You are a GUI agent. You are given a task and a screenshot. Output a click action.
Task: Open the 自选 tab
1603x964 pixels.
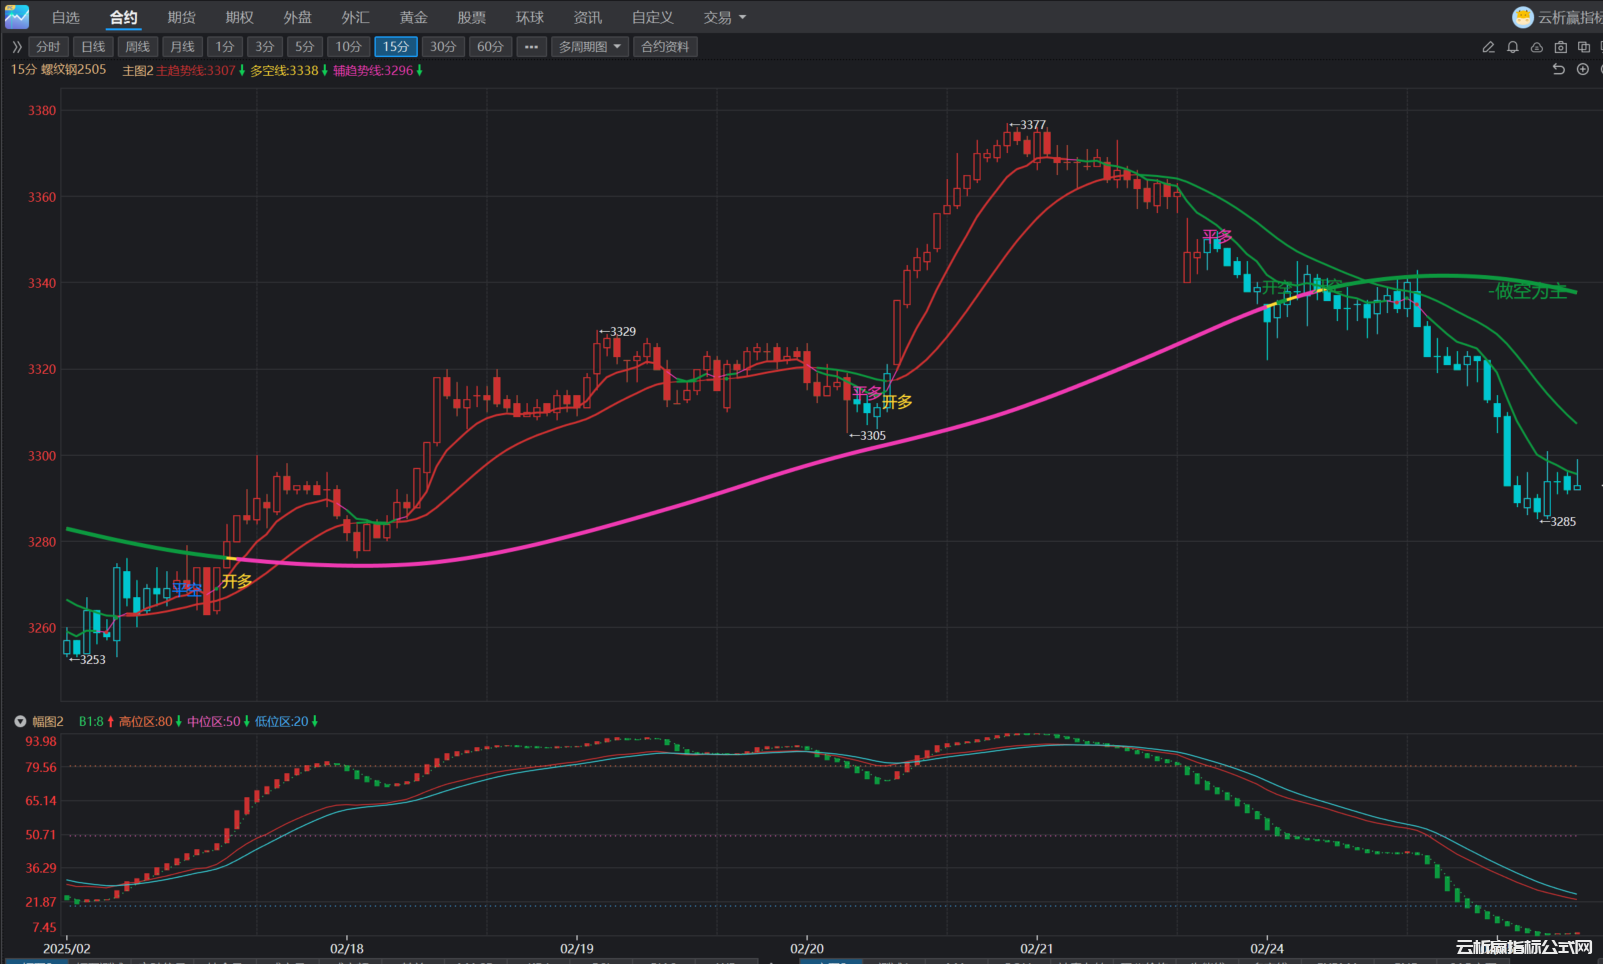[x=66, y=17]
